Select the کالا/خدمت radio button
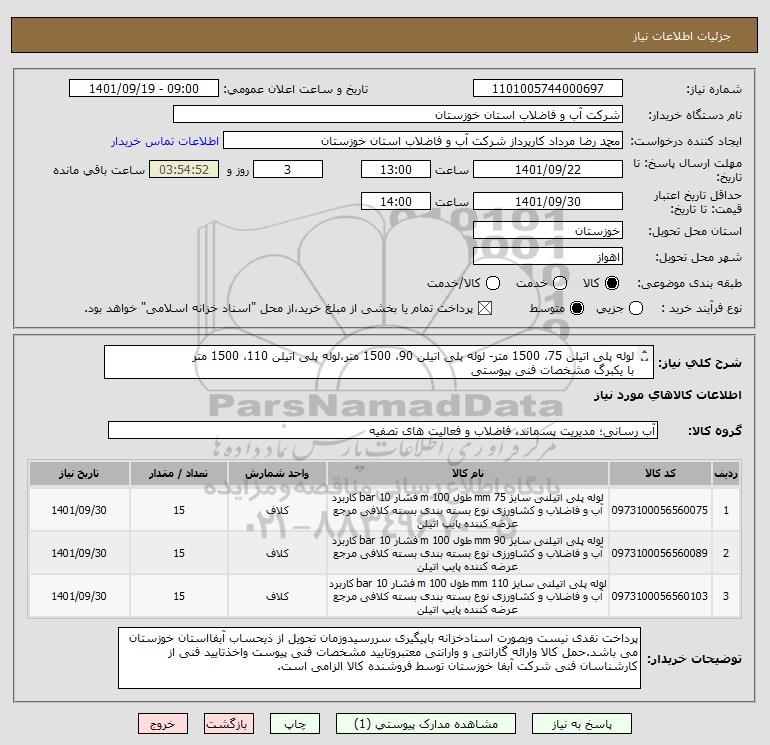This screenshot has width=770, height=745. click(493, 283)
